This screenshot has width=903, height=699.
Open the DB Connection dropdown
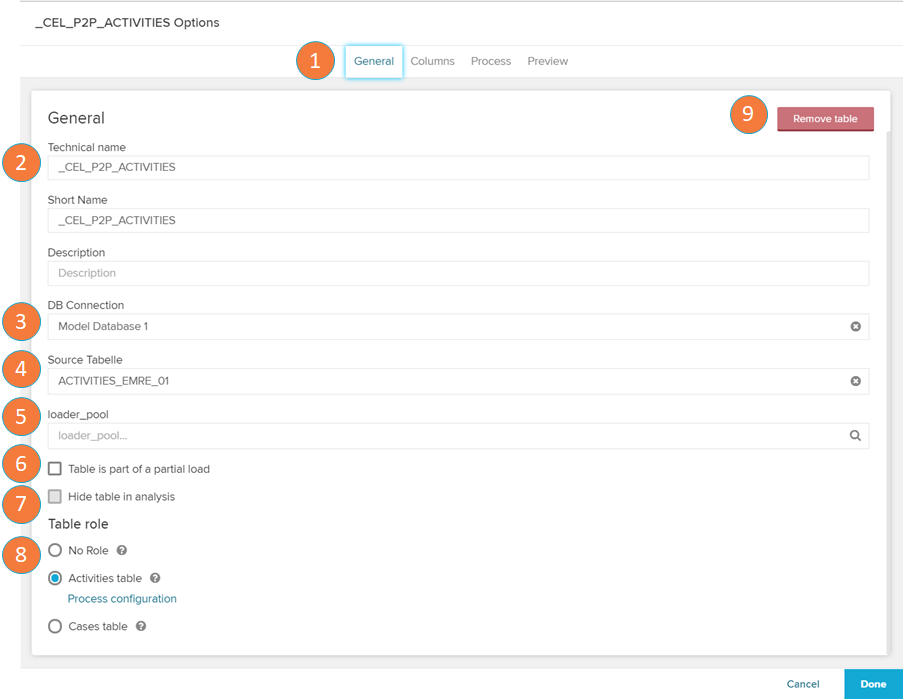(440, 327)
